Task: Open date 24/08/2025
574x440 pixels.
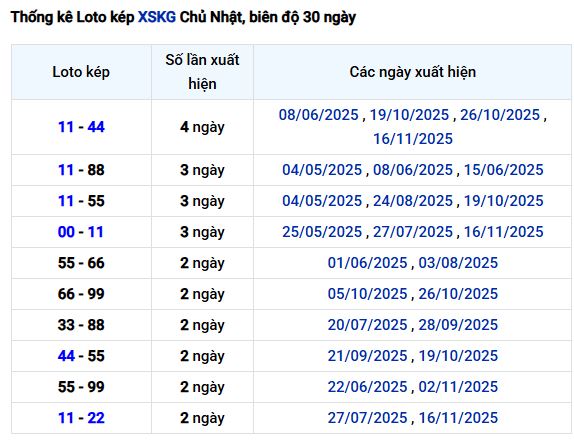Action: pyautogui.click(x=413, y=201)
